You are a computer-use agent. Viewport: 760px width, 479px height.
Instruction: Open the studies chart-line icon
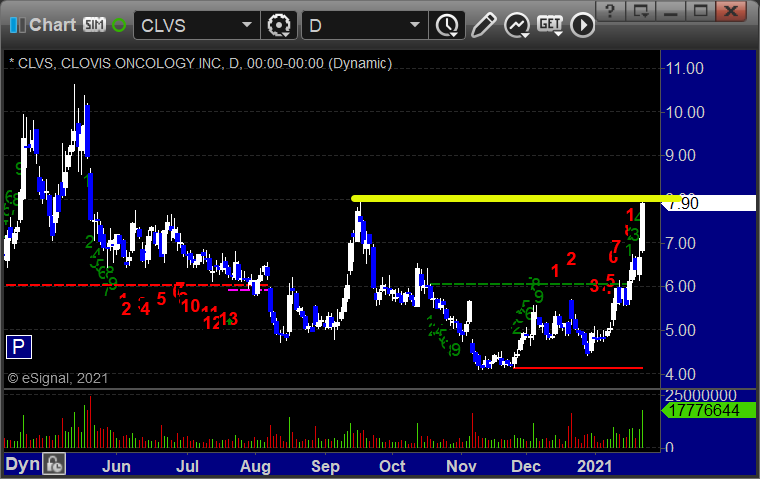517,25
